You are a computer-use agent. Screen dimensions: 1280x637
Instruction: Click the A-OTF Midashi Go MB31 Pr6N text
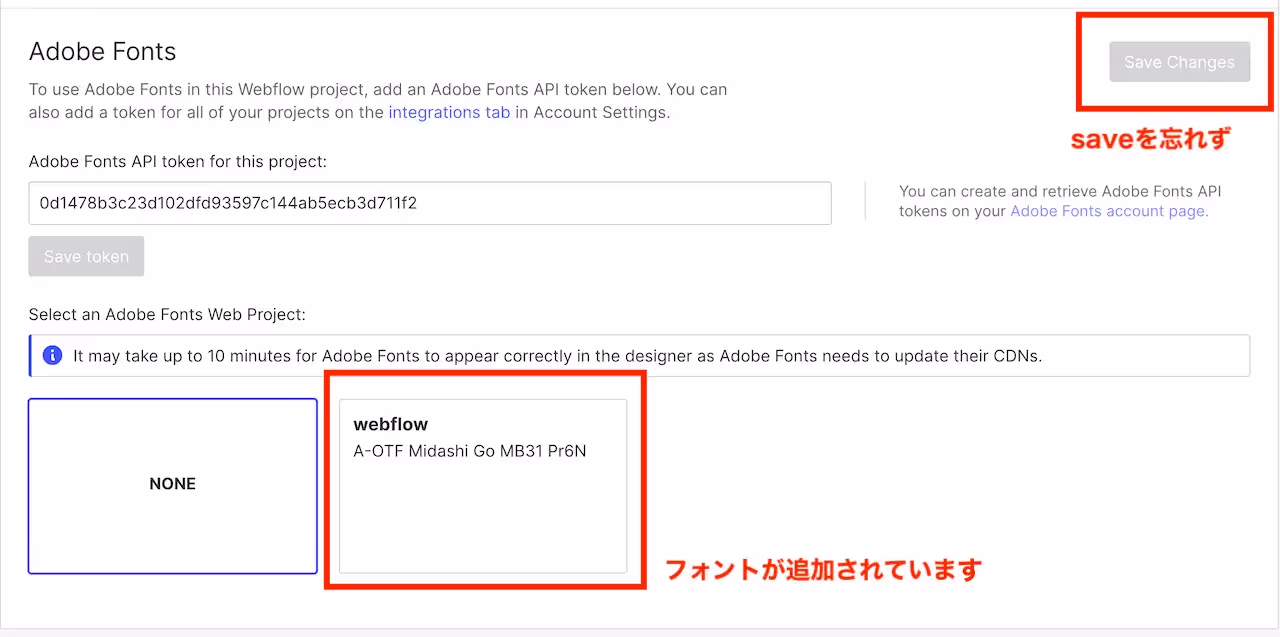coord(470,451)
